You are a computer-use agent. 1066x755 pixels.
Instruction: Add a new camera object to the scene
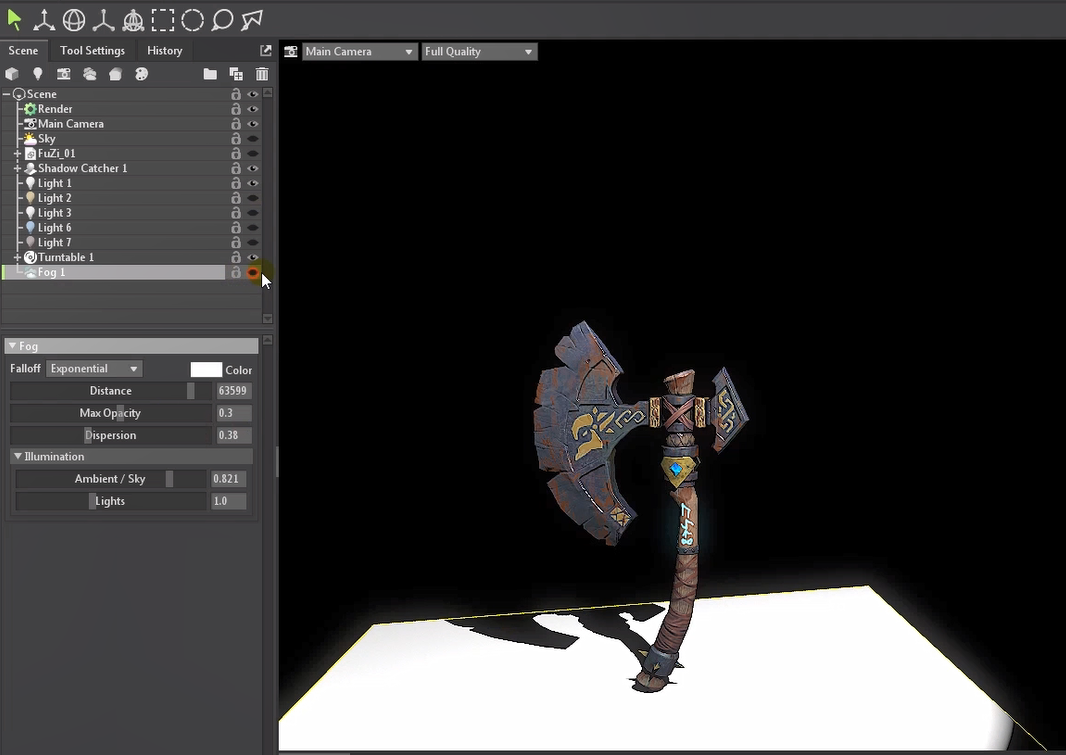[64, 74]
